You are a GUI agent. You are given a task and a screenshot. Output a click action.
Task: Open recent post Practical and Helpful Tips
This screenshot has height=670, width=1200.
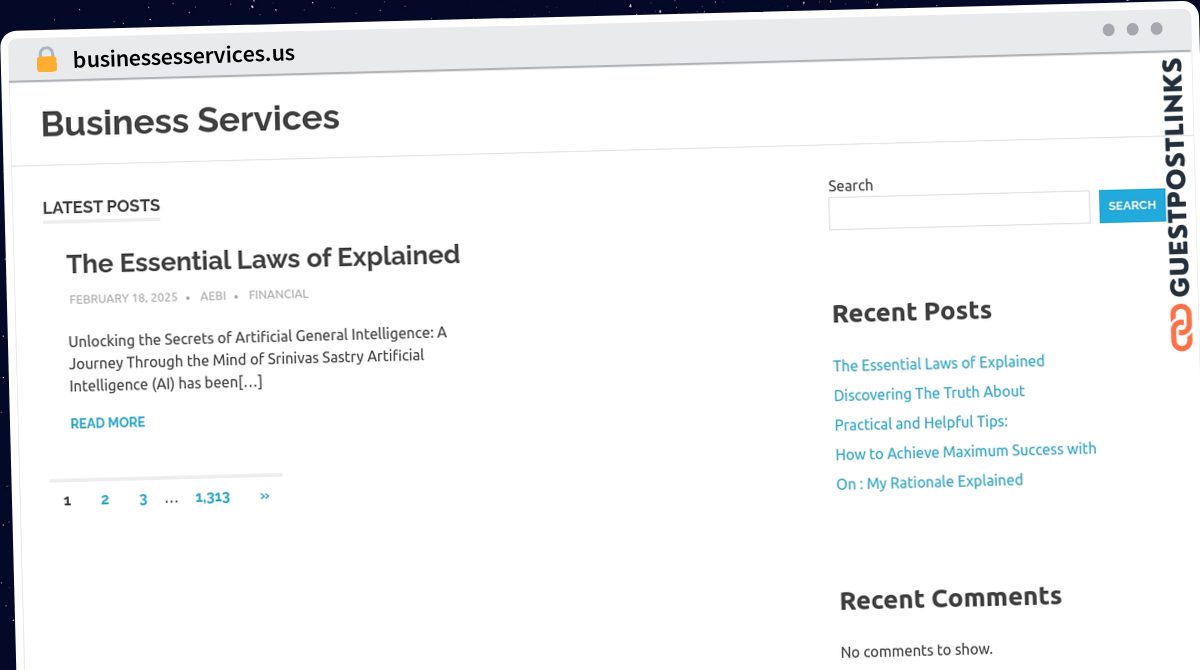coord(921,423)
